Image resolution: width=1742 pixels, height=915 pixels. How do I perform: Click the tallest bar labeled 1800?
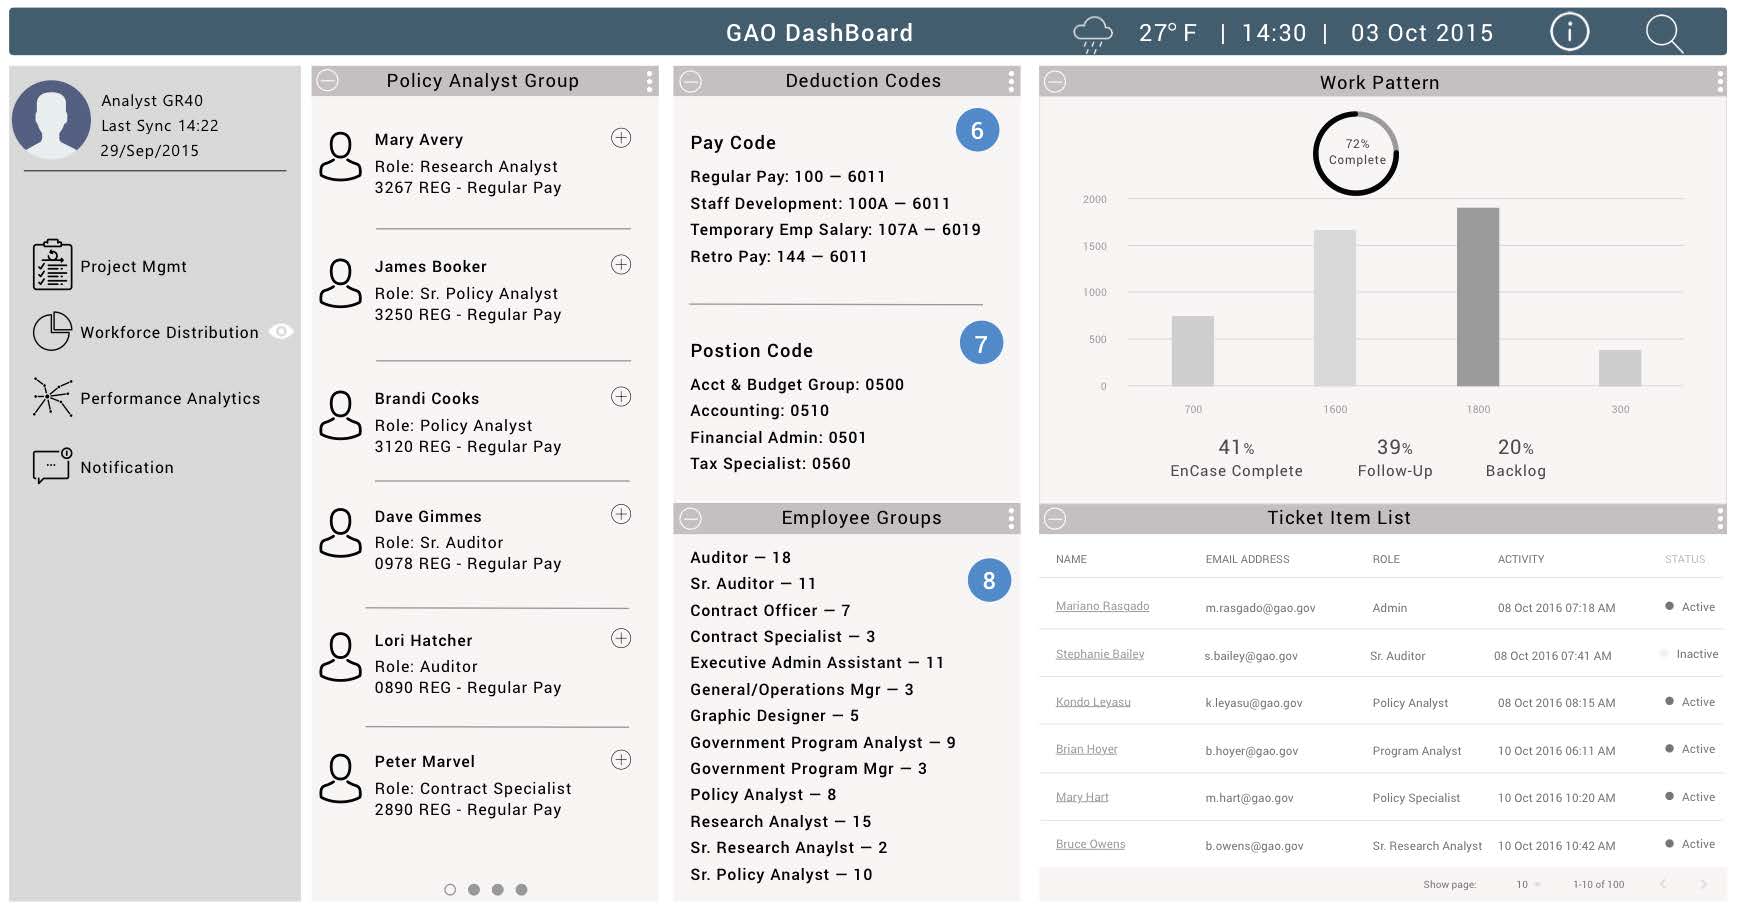click(x=1477, y=297)
